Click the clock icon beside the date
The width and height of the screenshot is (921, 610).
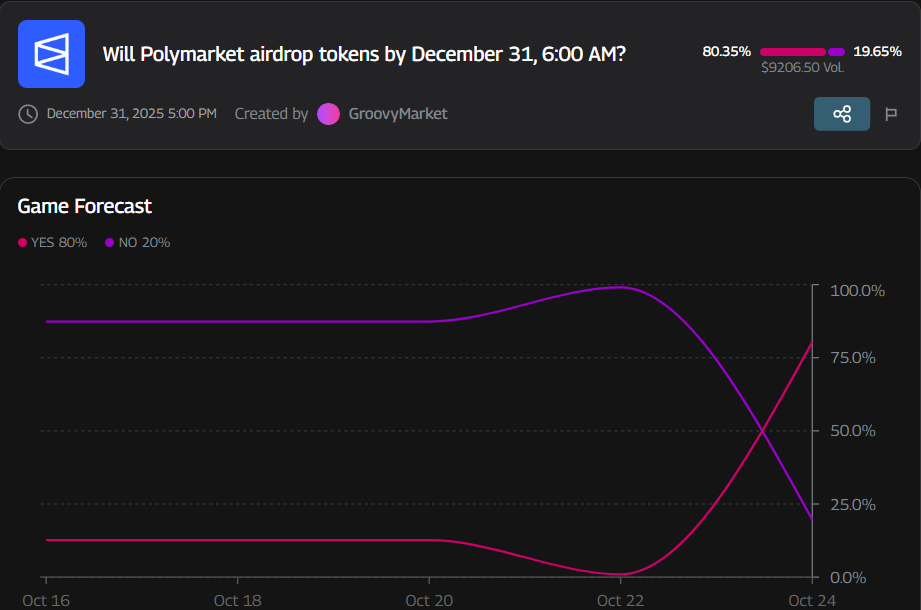(28, 114)
